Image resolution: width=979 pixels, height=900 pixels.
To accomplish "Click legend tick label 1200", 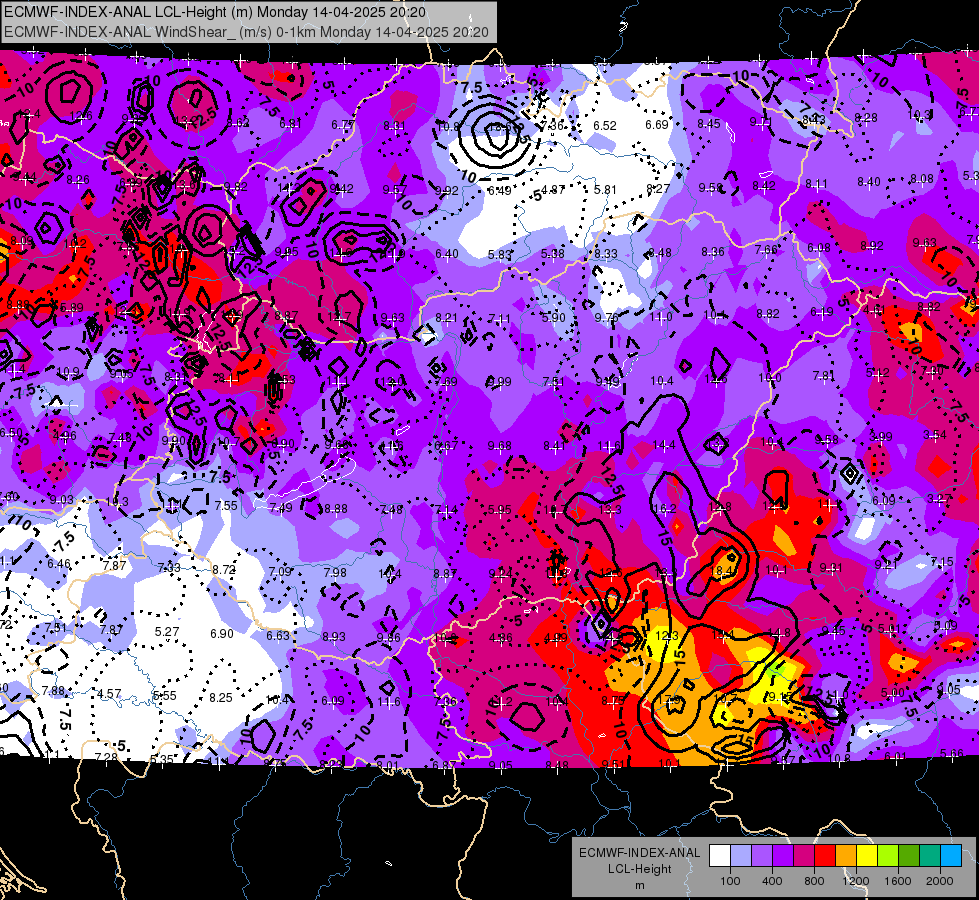I will (x=855, y=881).
